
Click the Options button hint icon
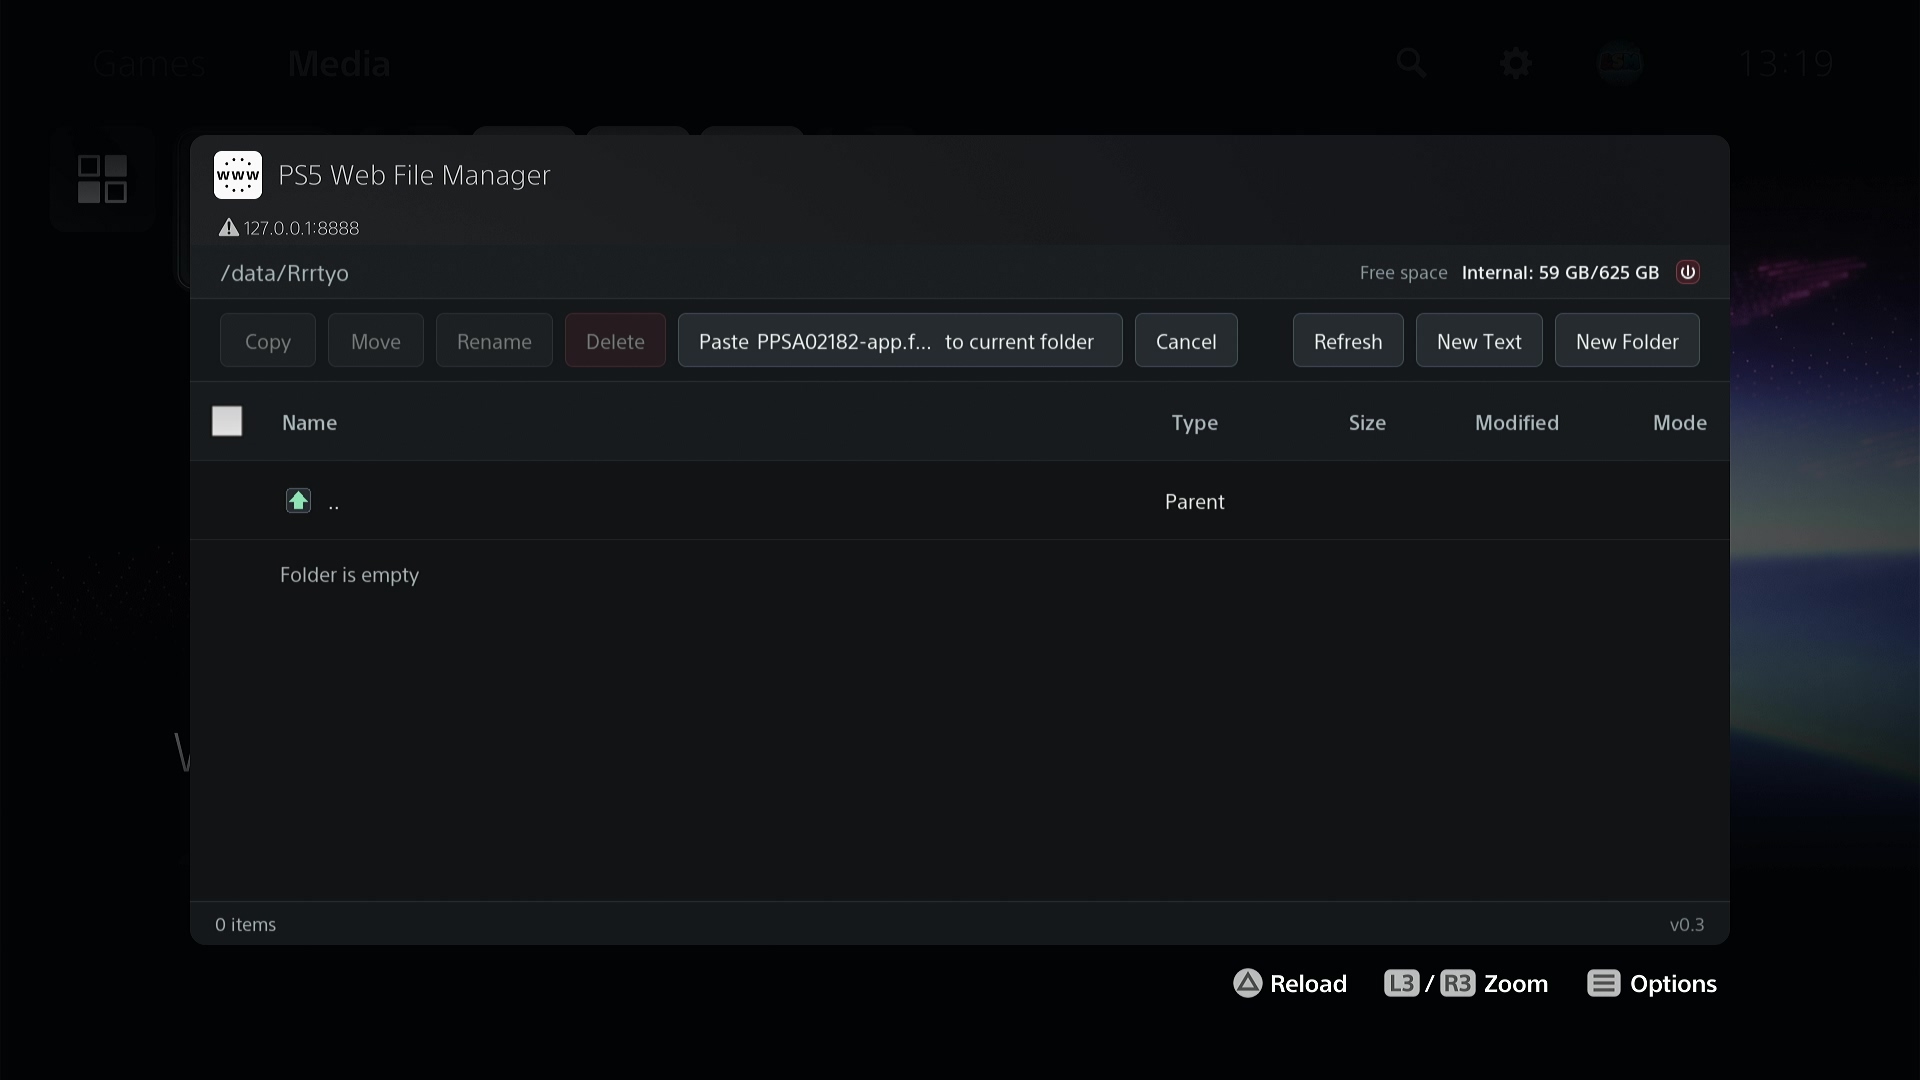click(1604, 983)
